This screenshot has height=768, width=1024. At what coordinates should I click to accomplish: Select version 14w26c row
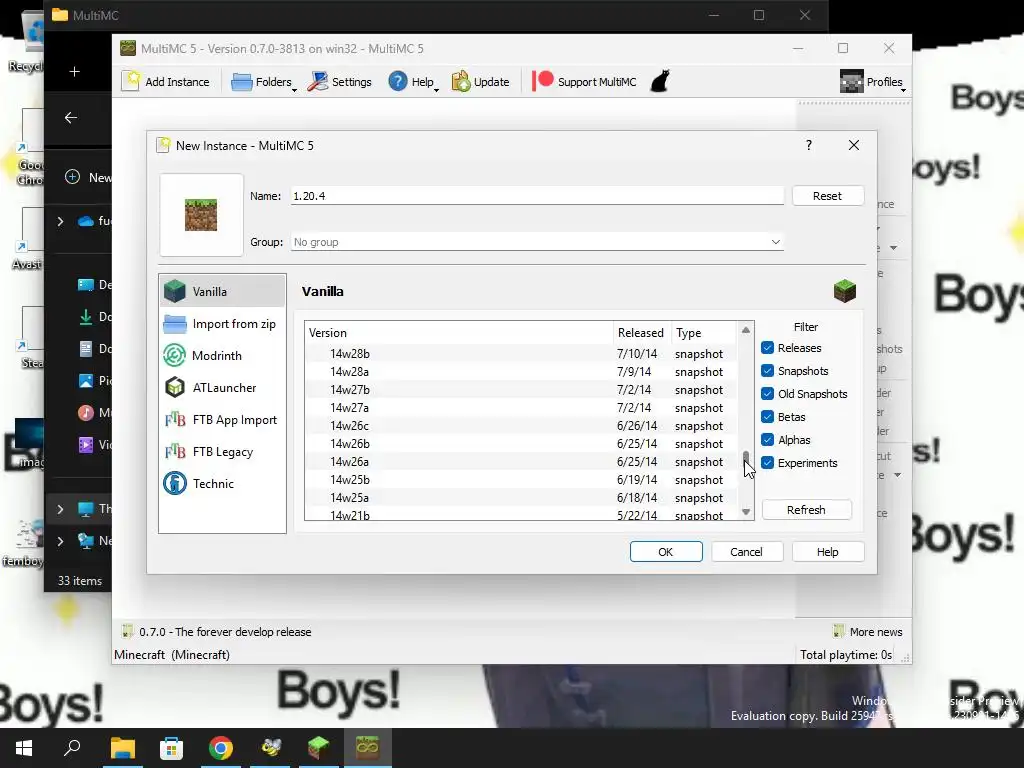(x=521, y=426)
